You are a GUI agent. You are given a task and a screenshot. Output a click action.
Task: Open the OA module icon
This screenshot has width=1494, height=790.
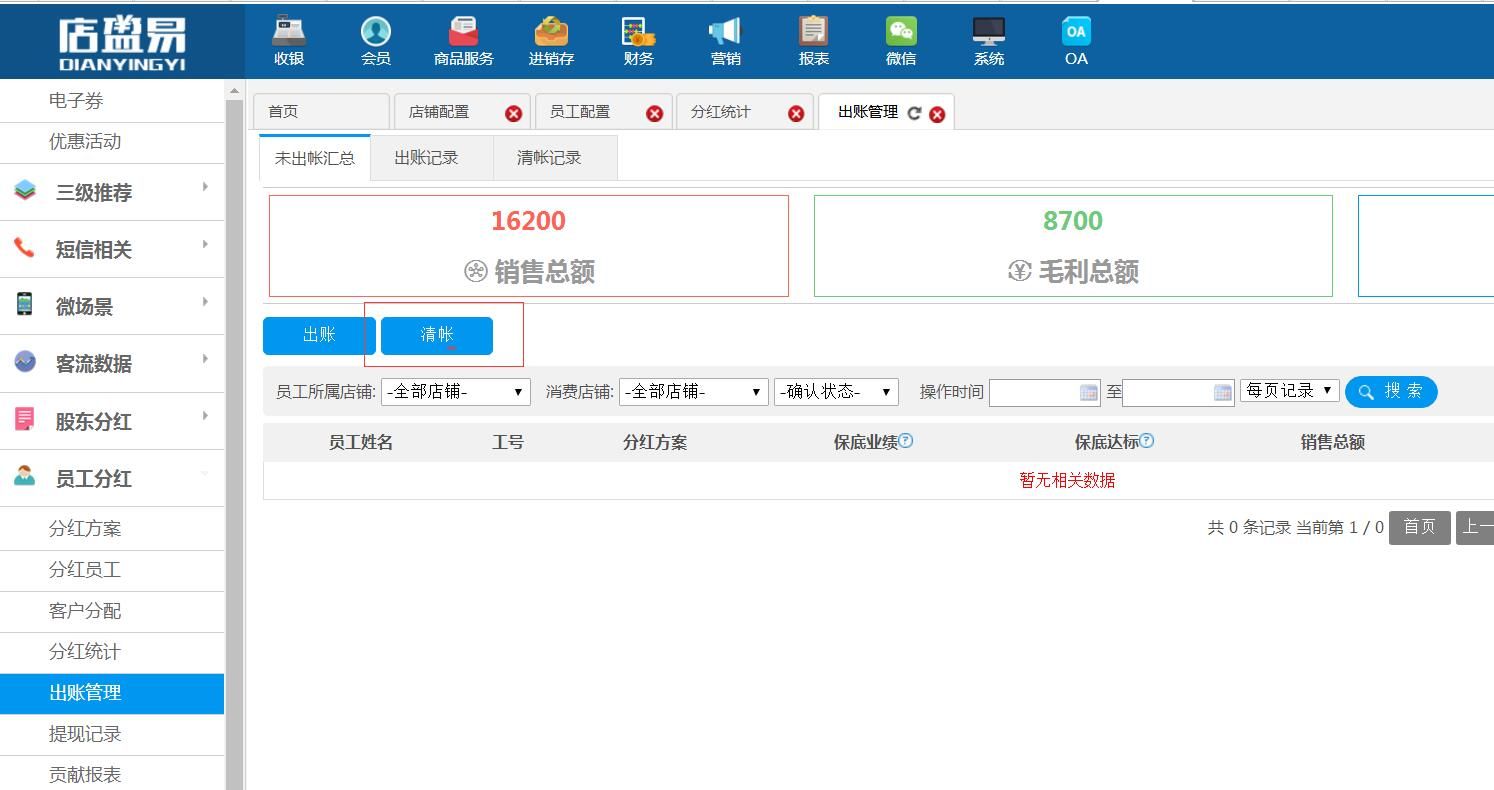point(1076,32)
